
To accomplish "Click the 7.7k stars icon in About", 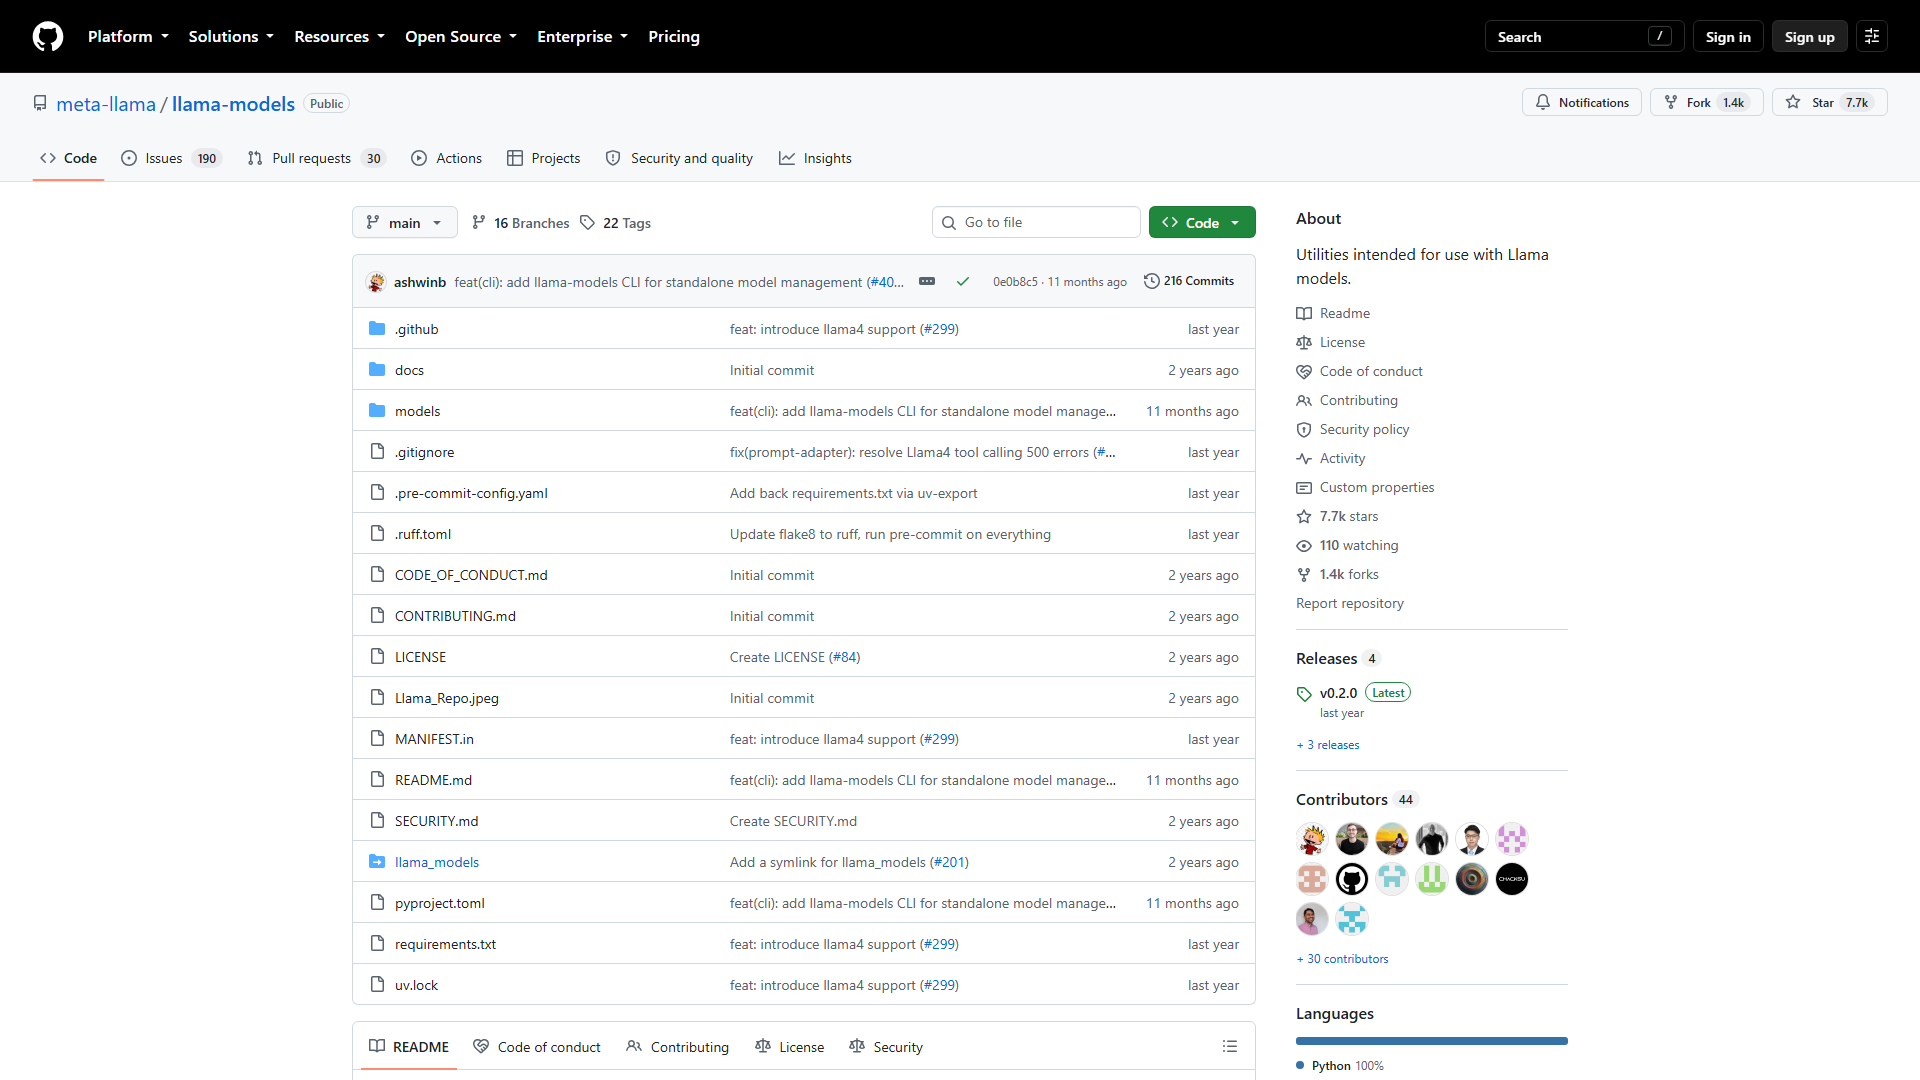I will pos(1304,517).
